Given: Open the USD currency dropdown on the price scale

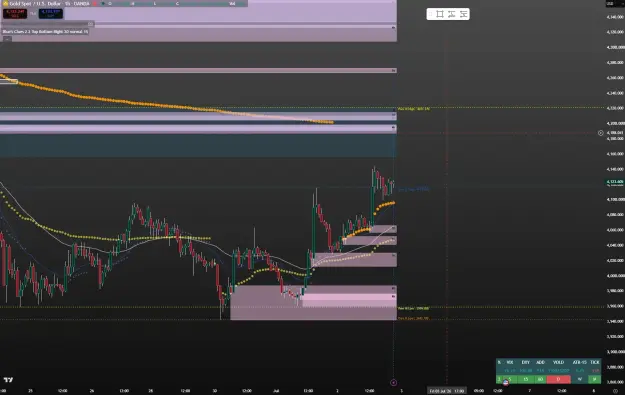Looking at the screenshot, I should [610, 3].
